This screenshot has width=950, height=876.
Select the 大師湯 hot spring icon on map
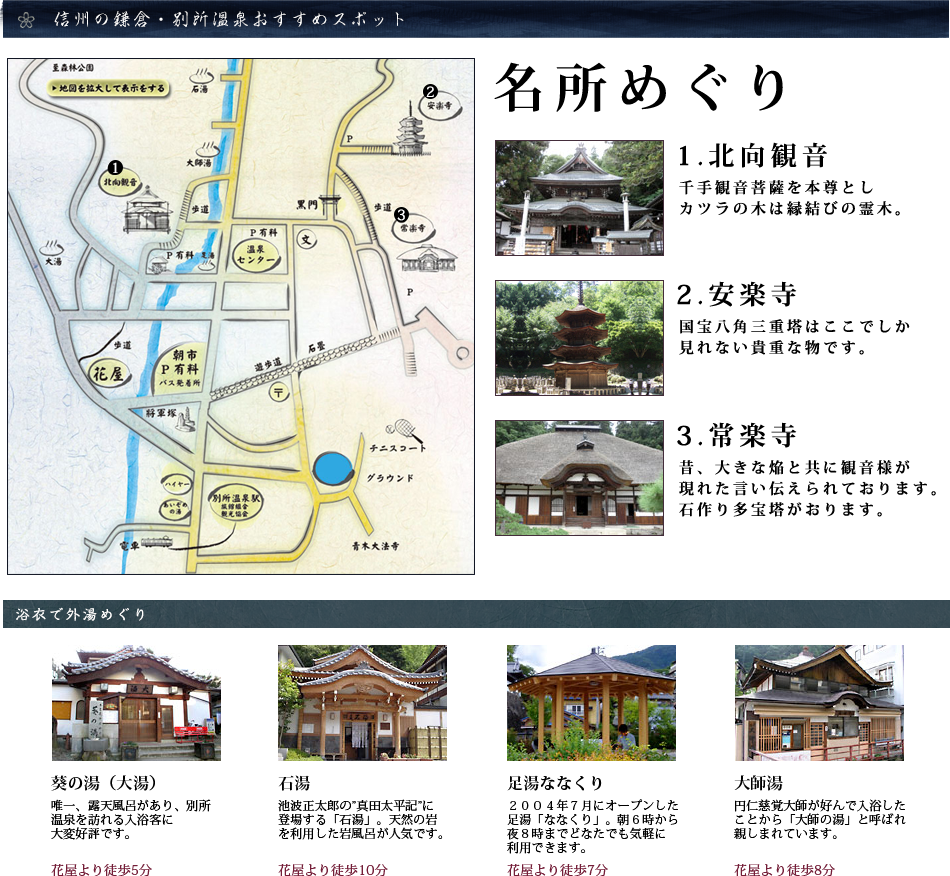coord(207,149)
